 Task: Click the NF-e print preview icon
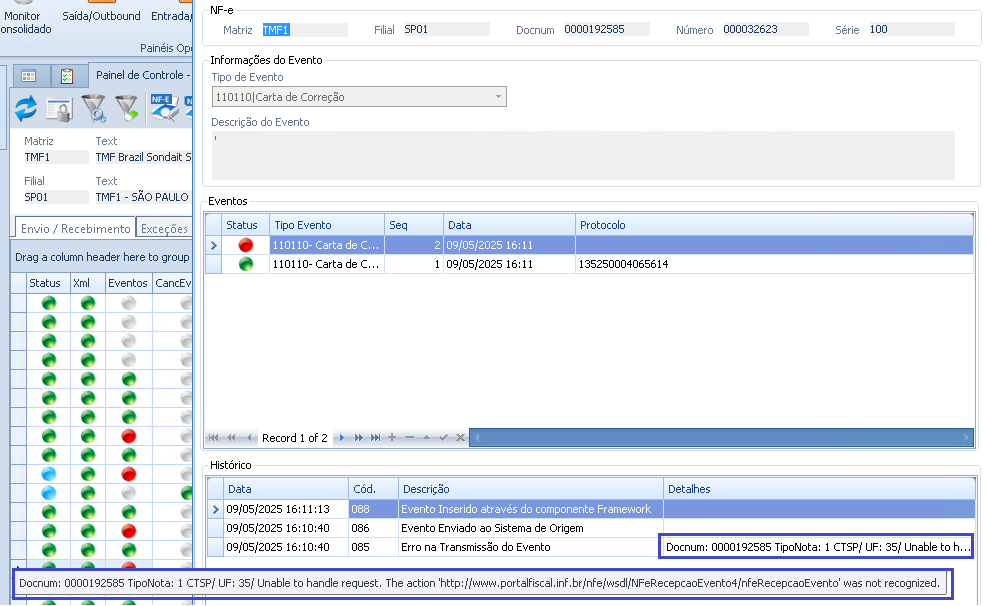point(163,108)
